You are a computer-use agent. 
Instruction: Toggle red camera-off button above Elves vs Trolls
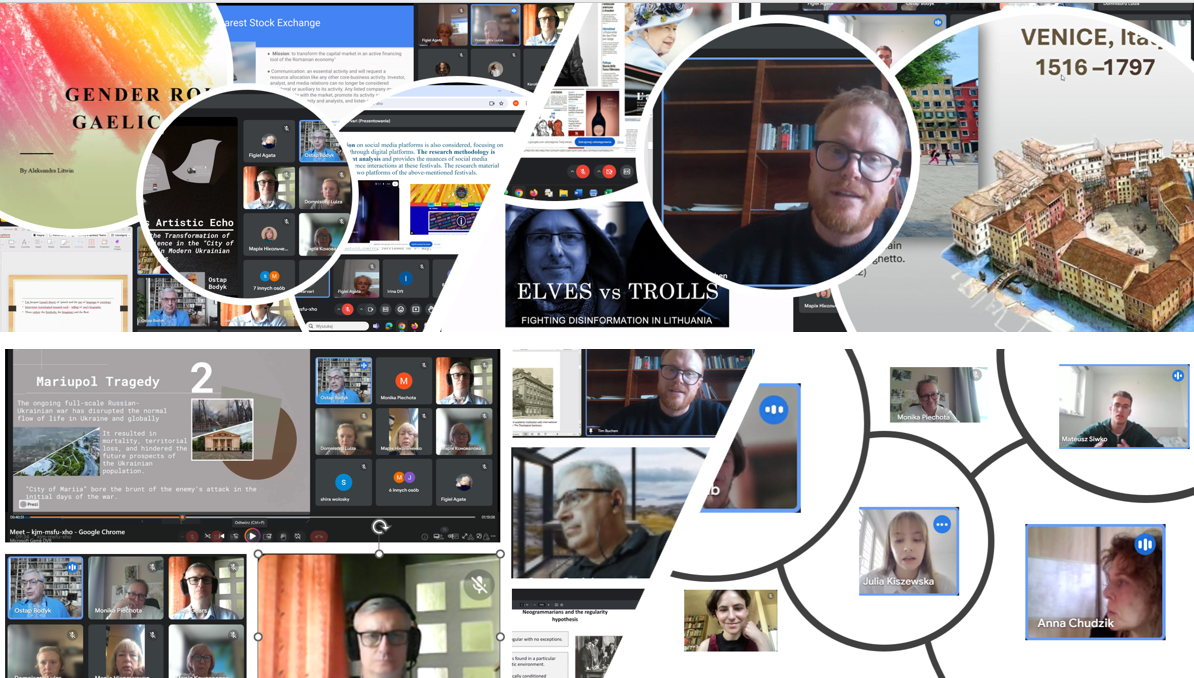pyautogui.click(x=609, y=171)
